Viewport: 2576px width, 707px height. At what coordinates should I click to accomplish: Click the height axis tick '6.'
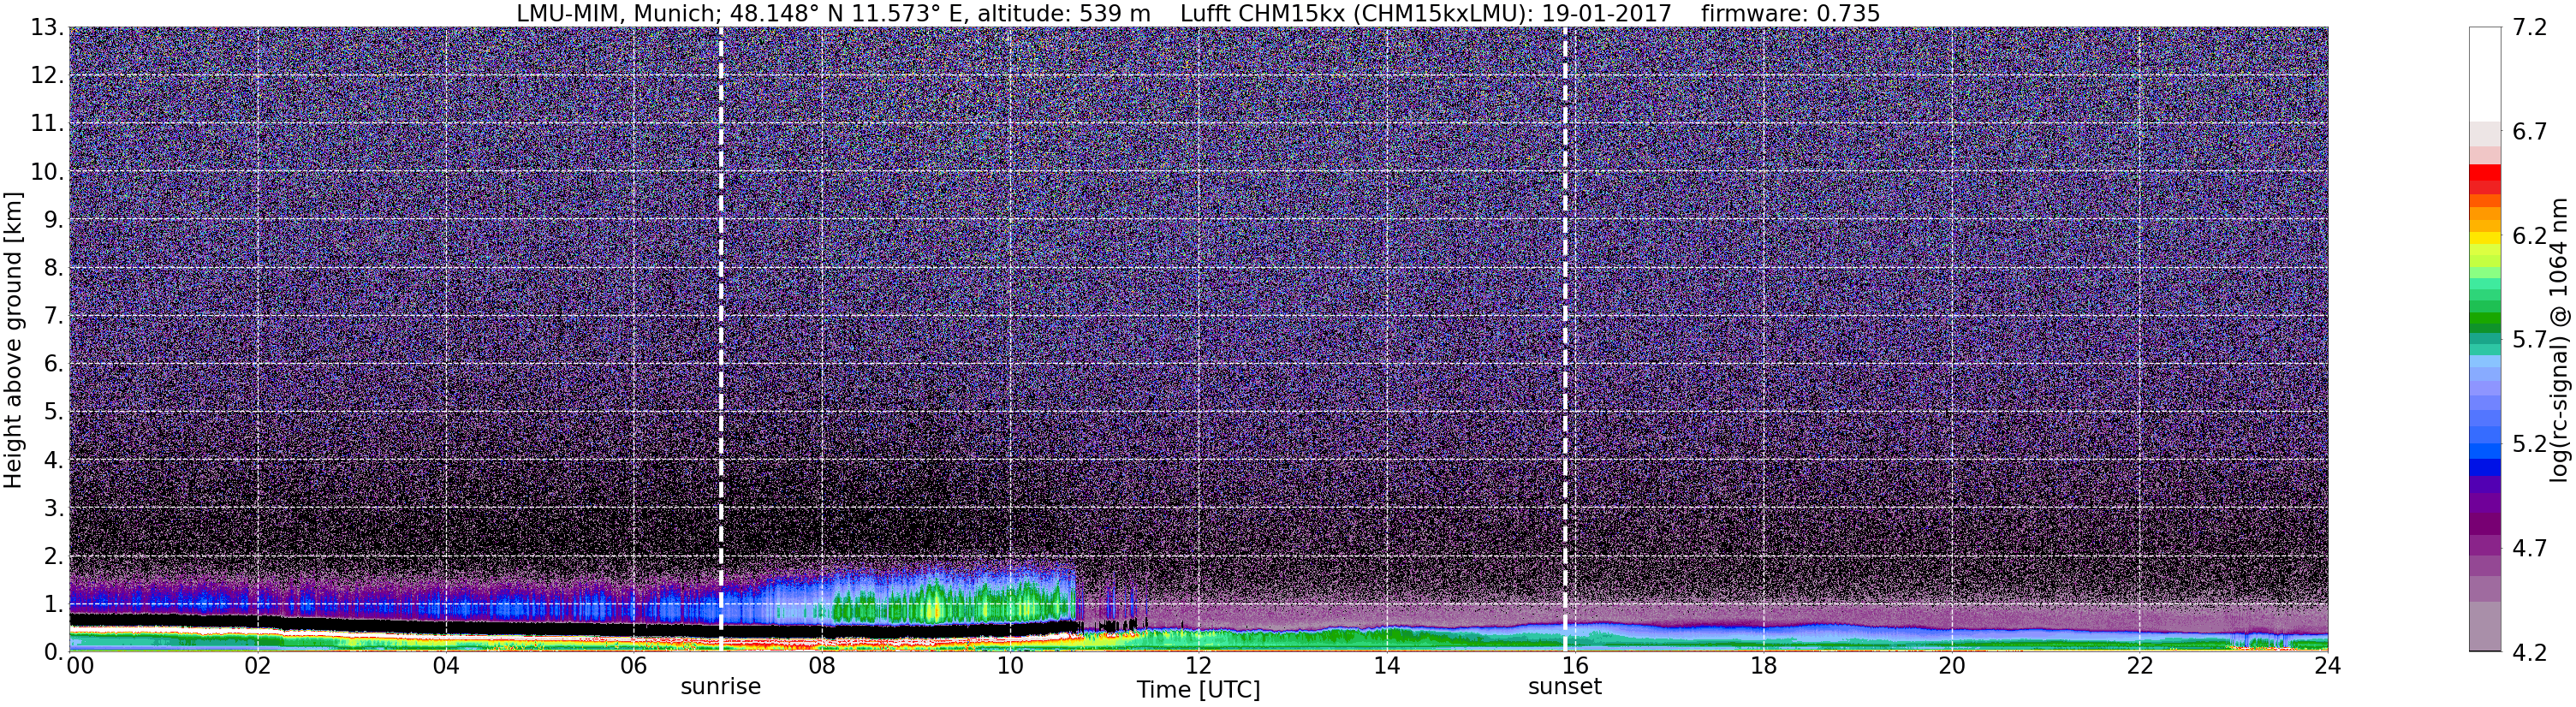(54, 363)
